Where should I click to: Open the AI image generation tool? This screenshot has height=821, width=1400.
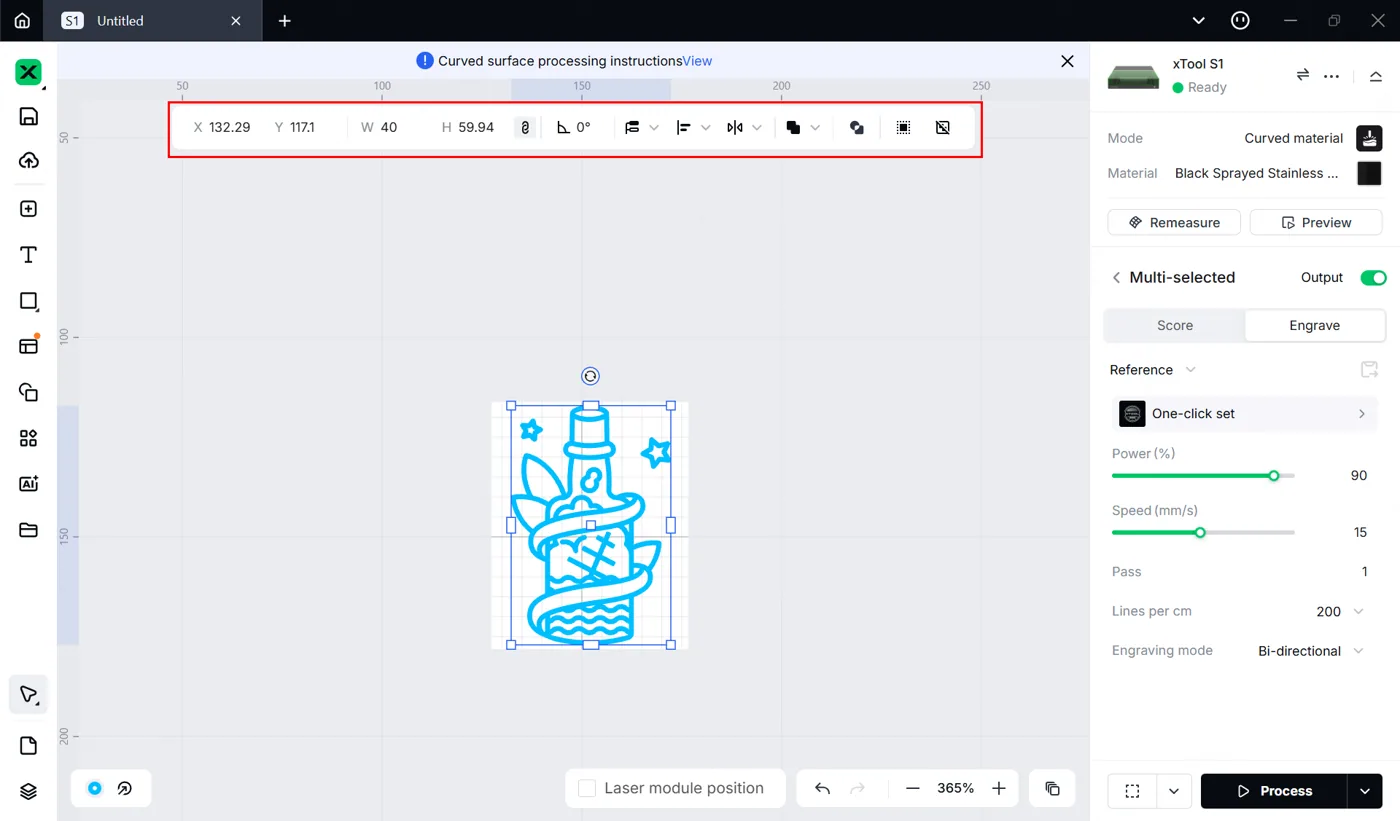28,484
